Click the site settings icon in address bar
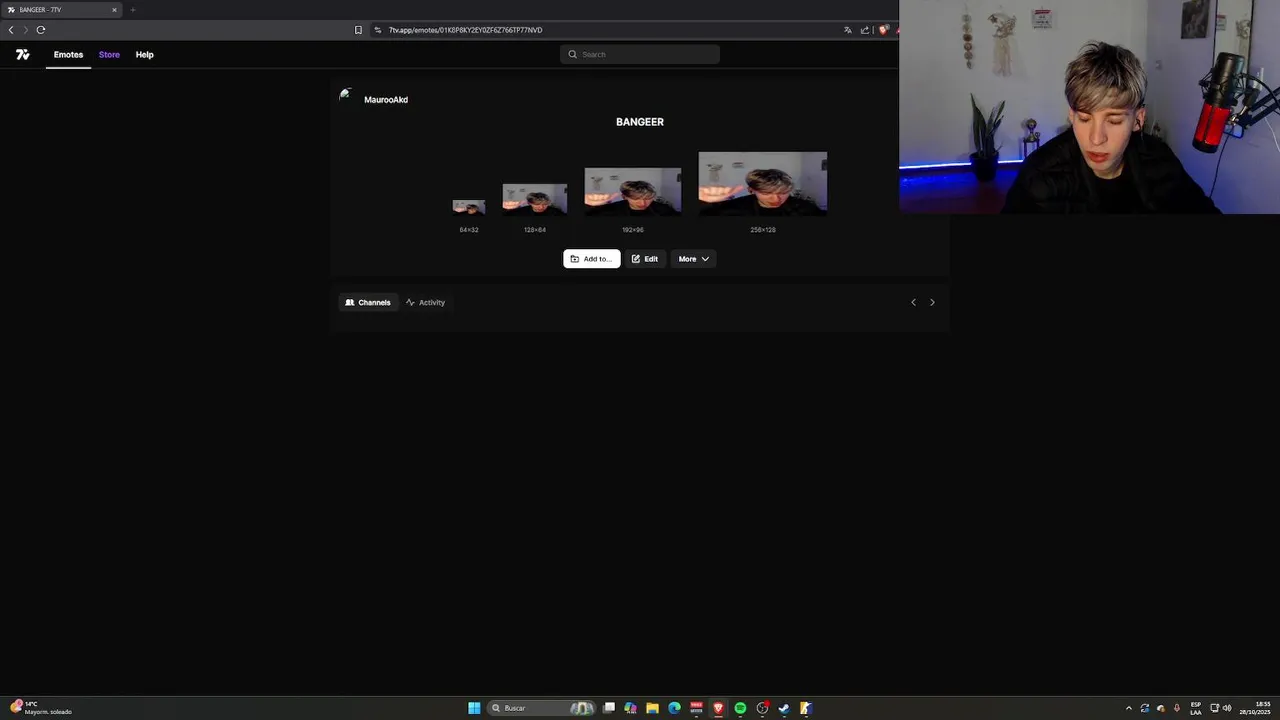The width and height of the screenshot is (1280, 720). tap(378, 30)
